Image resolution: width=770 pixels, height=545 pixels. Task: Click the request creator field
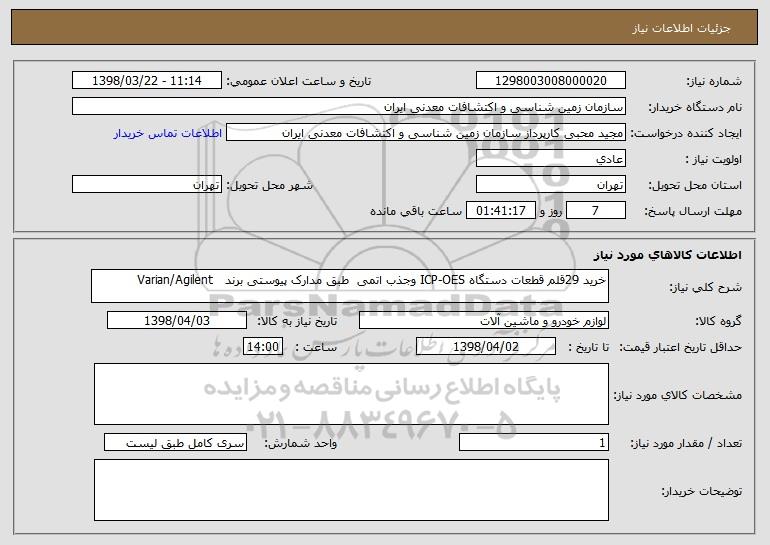point(426,133)
